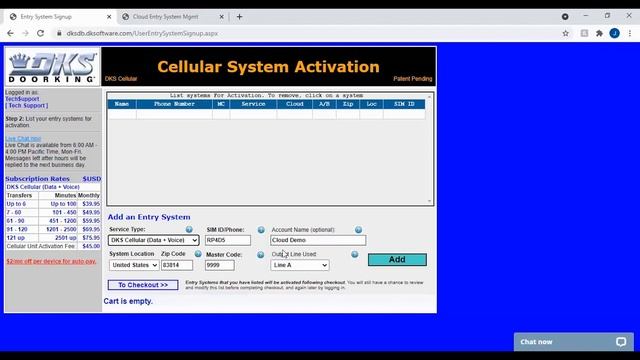Image resolution: width=640 pixels, height=360 pixels.
Task: Click the SIM ID column header
Action: point(404,104)
